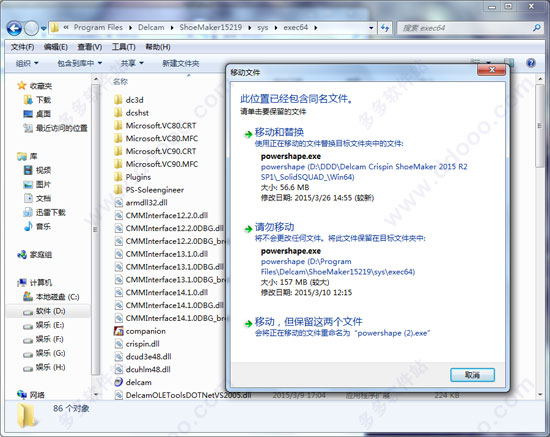
Task: Select the PS-Soleengineer folder icon
Action: pos(119,190)
